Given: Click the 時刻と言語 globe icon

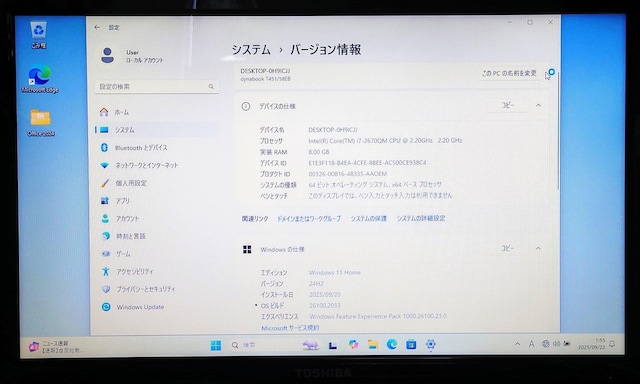Looking at the screenshot, I should pyautogui.click(x=105, y=236).
